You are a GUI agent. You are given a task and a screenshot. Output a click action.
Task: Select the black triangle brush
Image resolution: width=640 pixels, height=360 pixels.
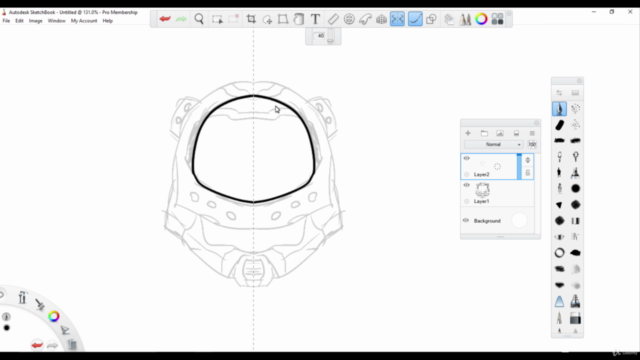[560, 205]
